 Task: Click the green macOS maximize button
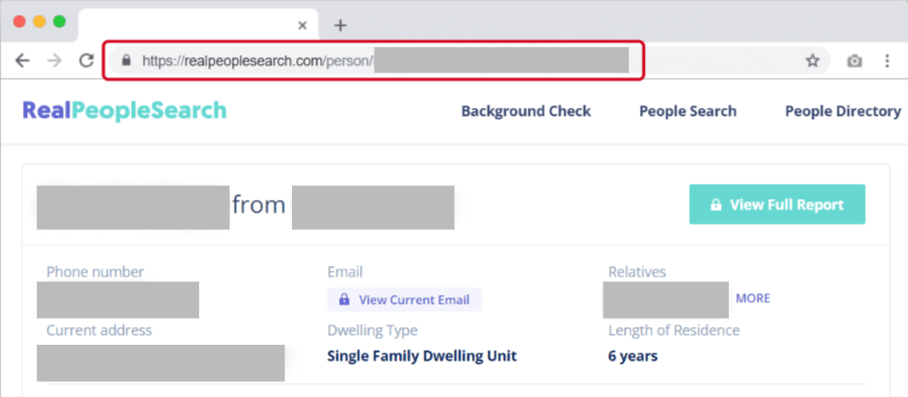59,22
